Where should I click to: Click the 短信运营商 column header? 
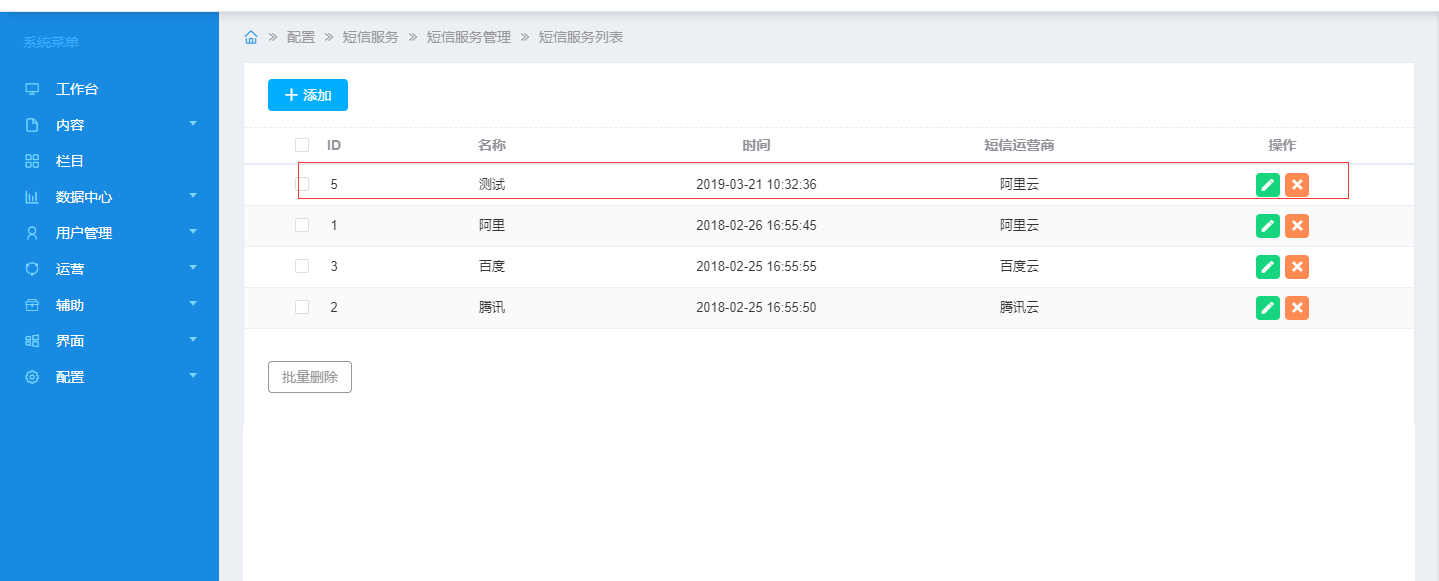pos(1019,145)
